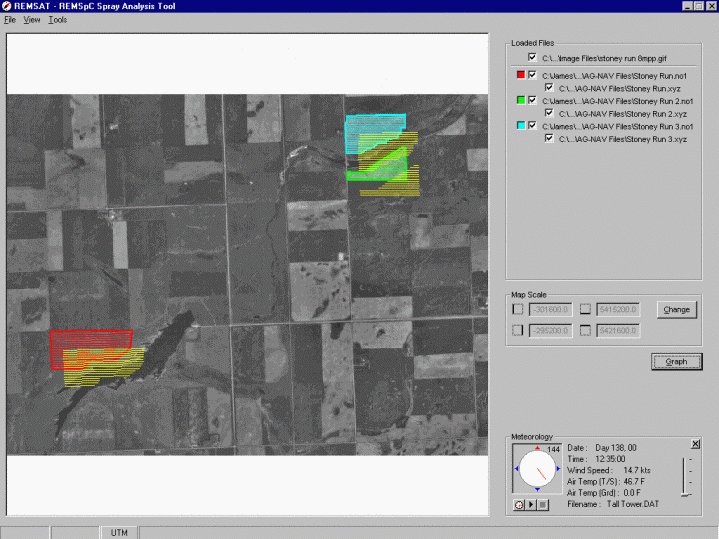Click the meteorology clock icon button
The image size is (719, 539).
(518, 505)
